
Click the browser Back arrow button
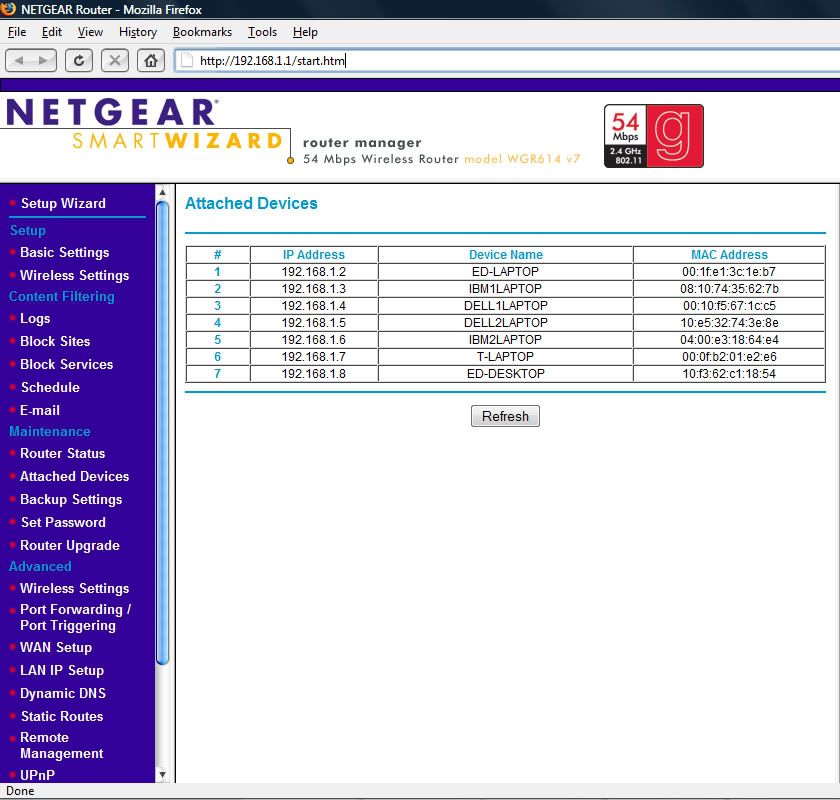tap(18, 61)
